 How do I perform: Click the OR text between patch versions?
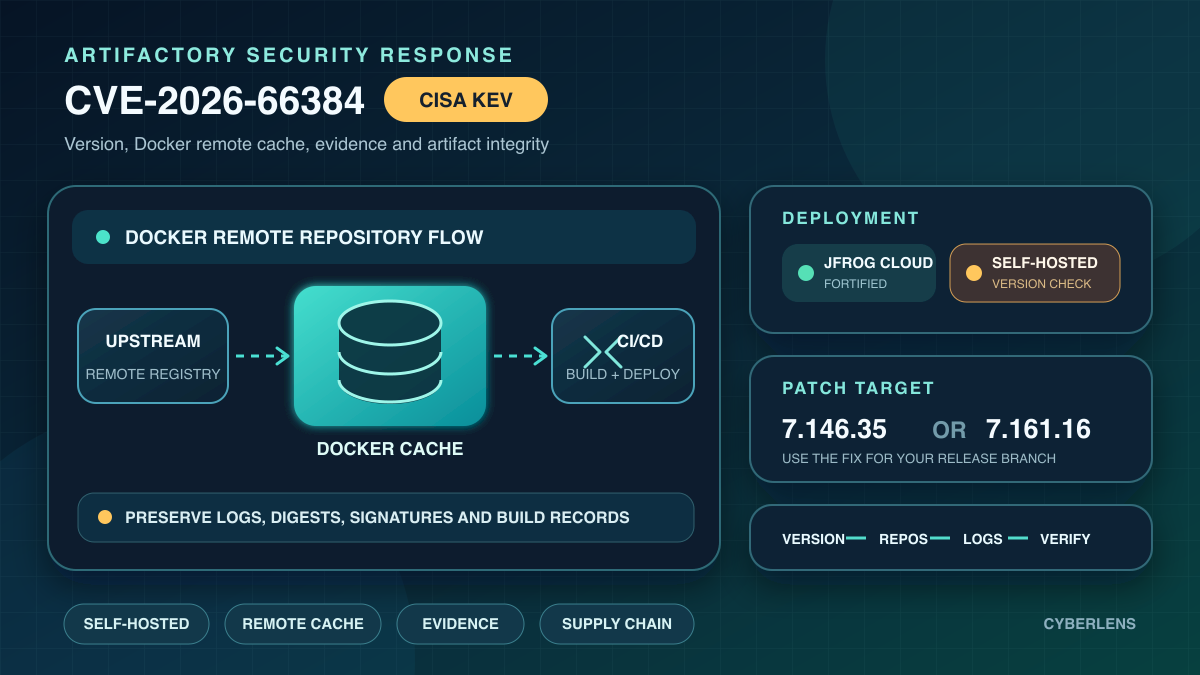pos(949,430)
